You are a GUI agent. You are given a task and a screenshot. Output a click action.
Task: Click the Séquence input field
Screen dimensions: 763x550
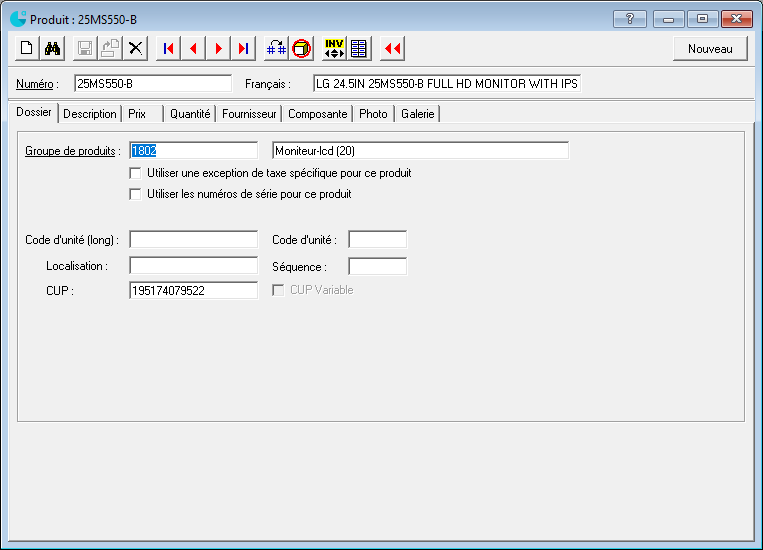click(x=378, y=266)
